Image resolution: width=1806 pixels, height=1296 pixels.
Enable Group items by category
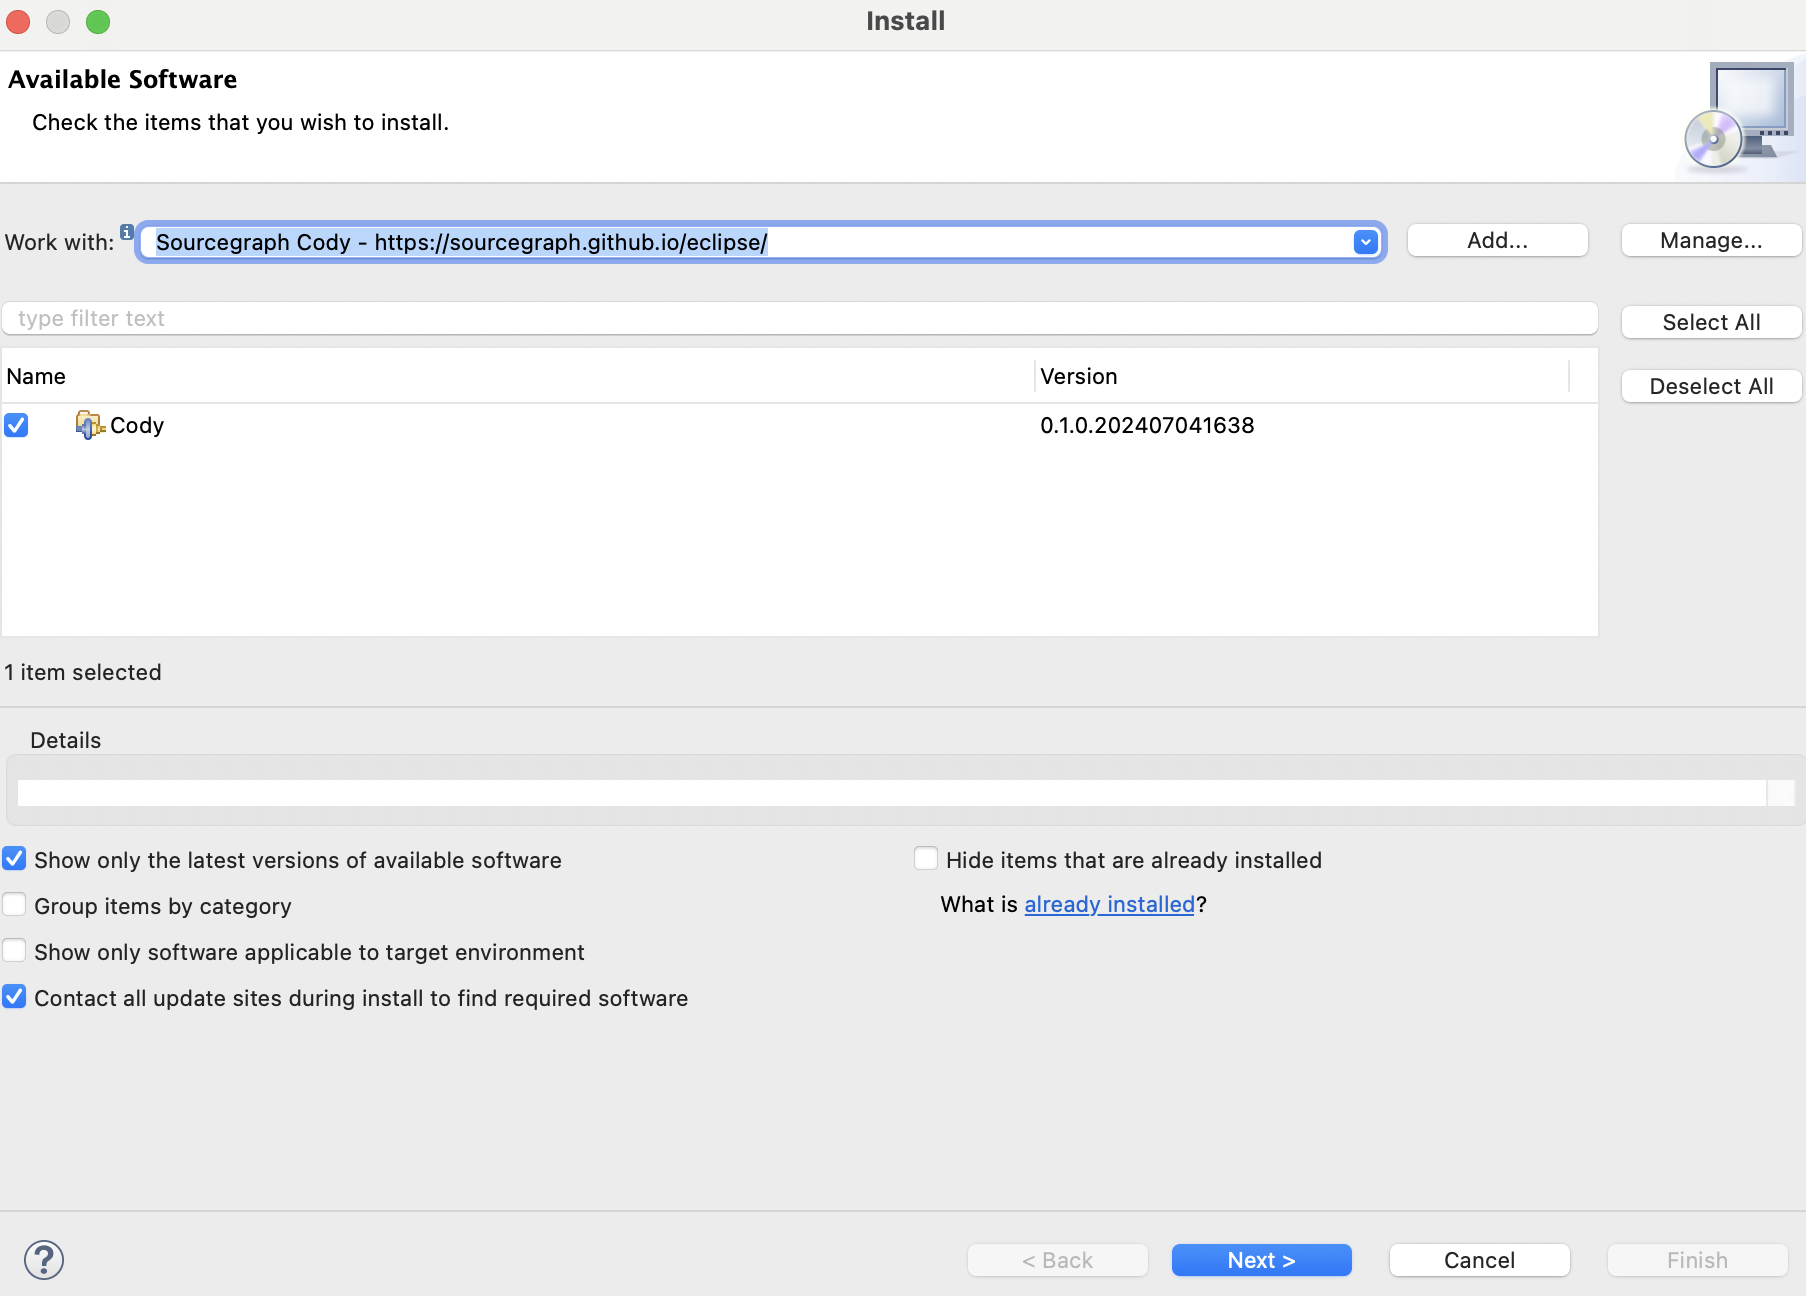[x=14, y=905]
